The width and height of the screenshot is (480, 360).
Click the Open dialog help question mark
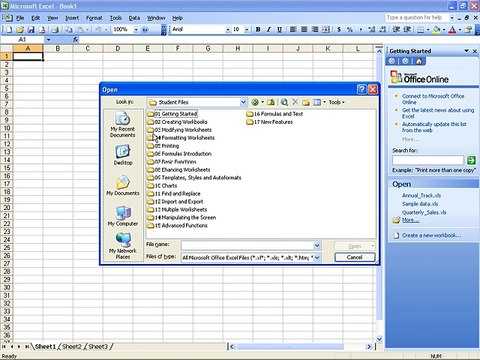coord(361,89)
